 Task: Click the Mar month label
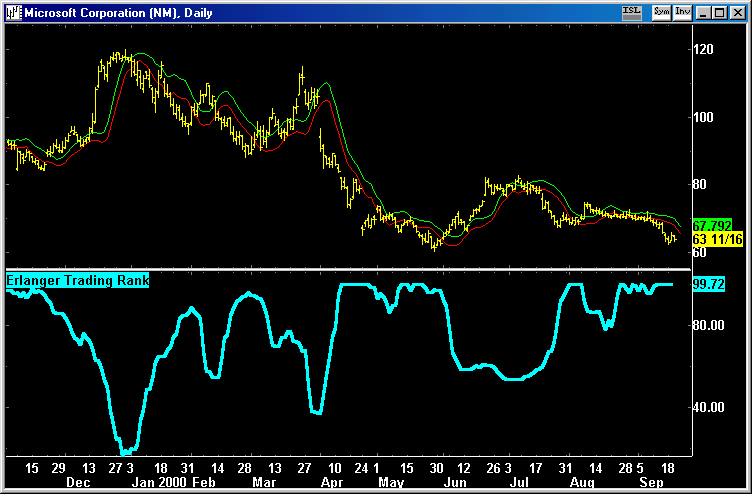coord(264,482)
